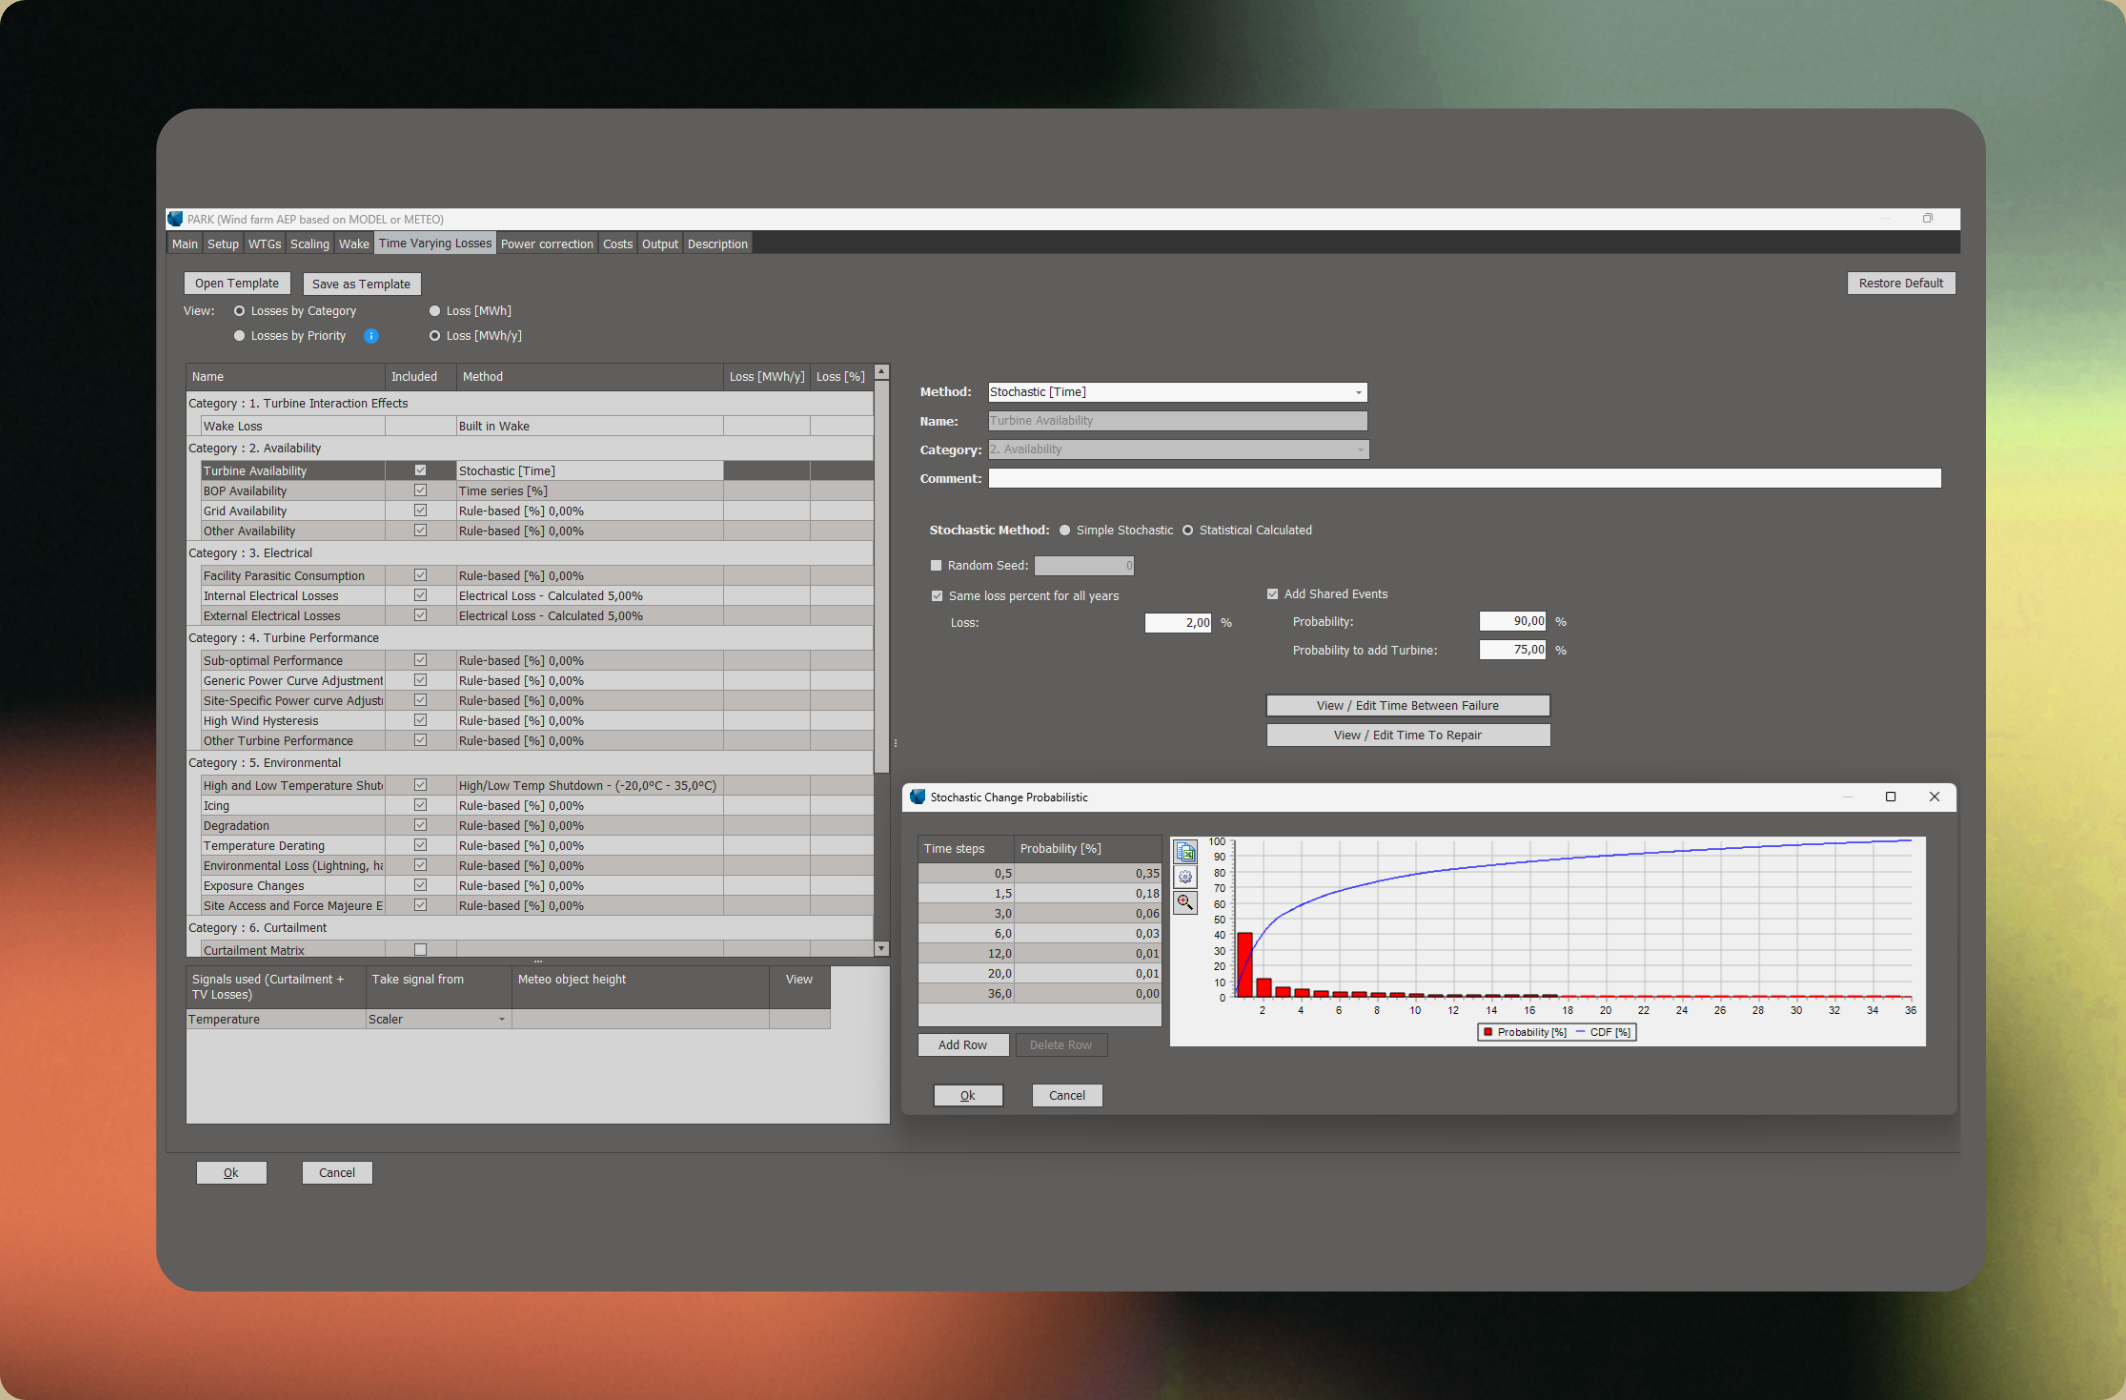The width and height of the screenshot is (2126, 1400).
Task: Enable Curtailment Matrix included checkbox
Action: [420, 950]
